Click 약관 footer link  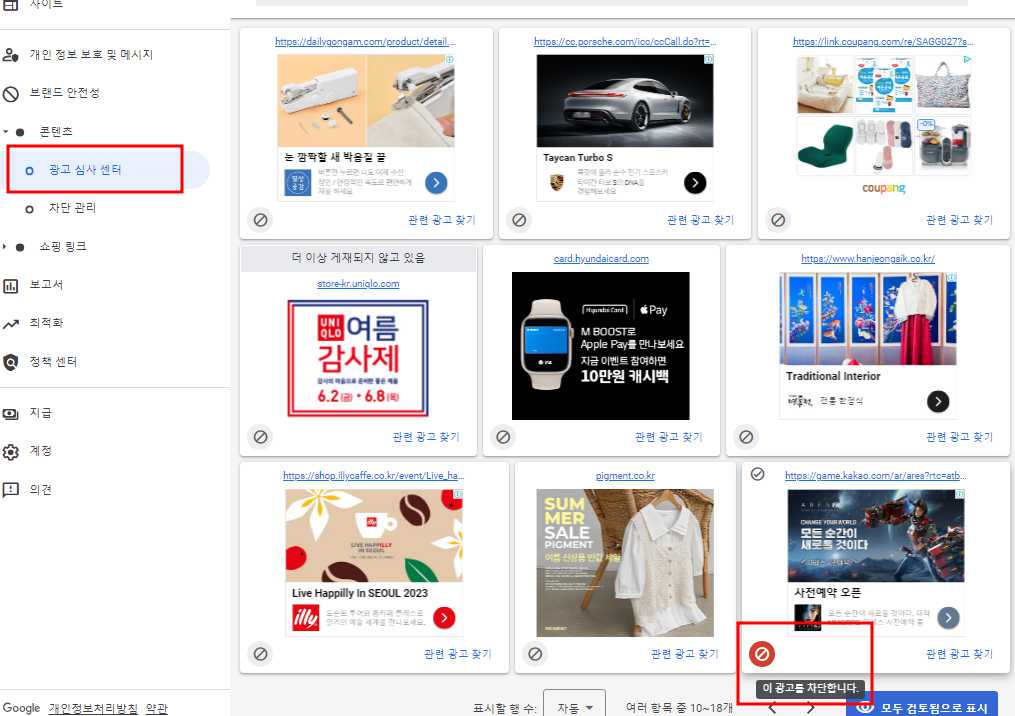157,708
